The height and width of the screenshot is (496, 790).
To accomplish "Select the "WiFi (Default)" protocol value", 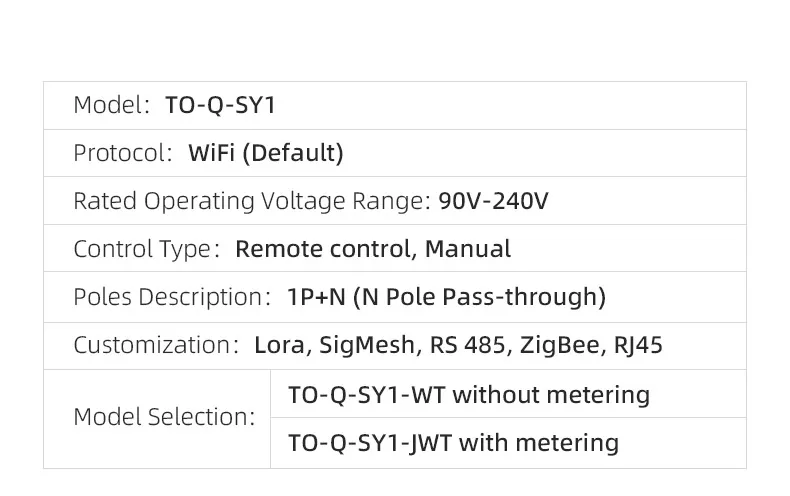I will [266, 153].
